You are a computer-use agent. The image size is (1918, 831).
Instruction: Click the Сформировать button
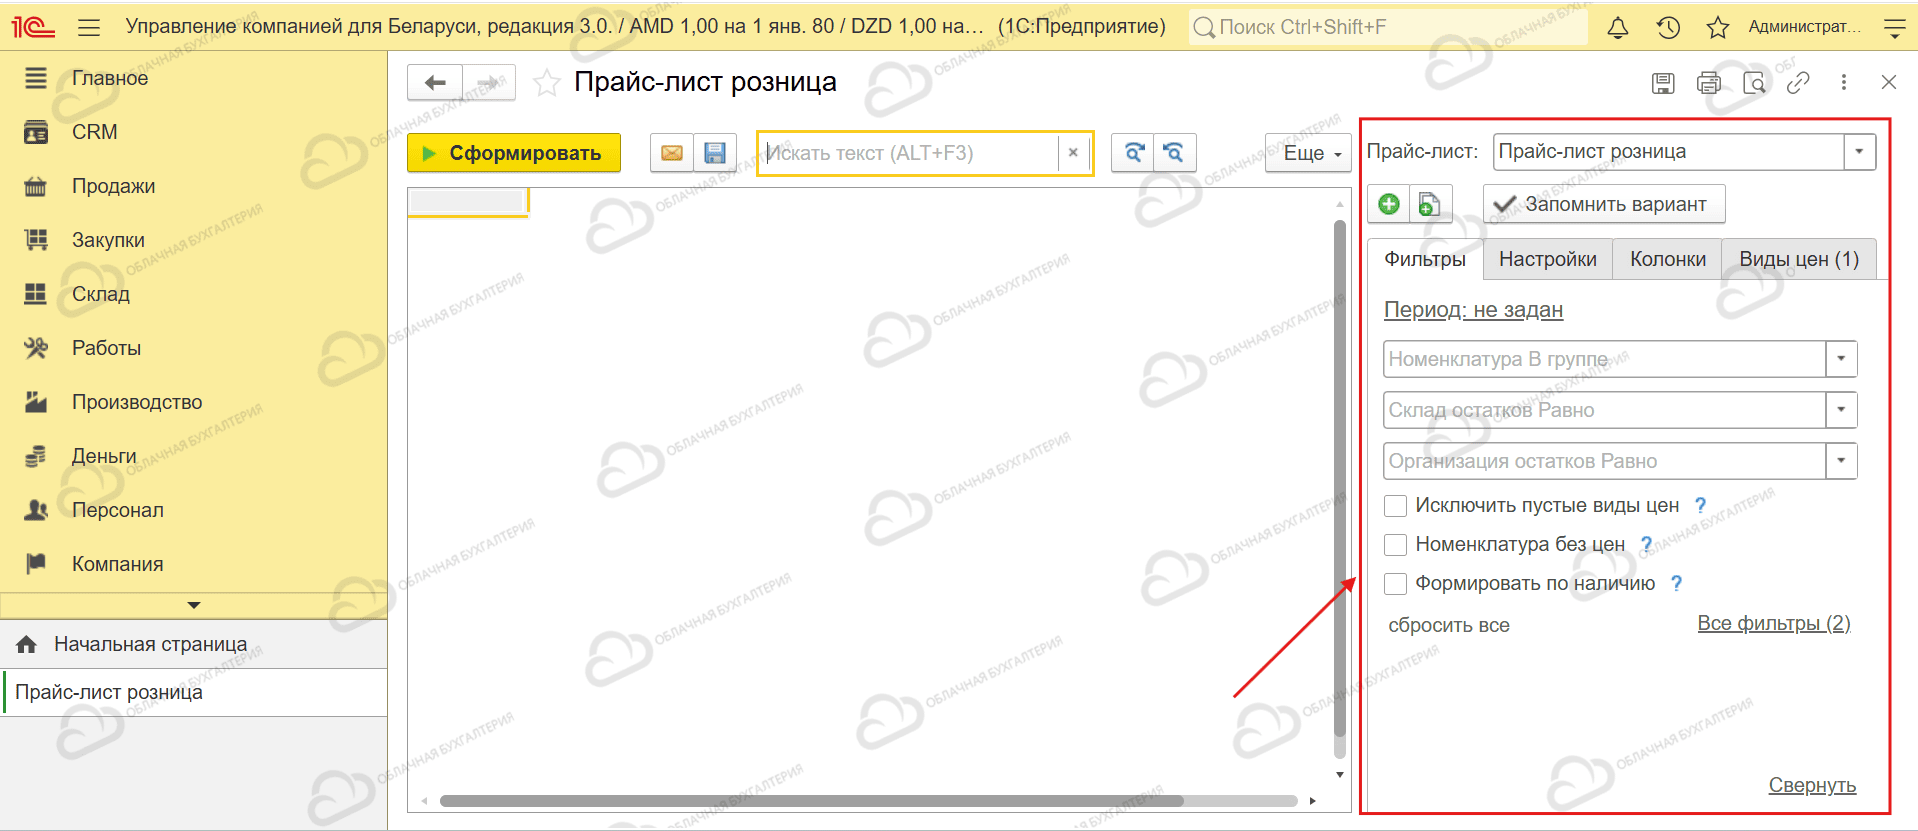(x=514, y=153)
